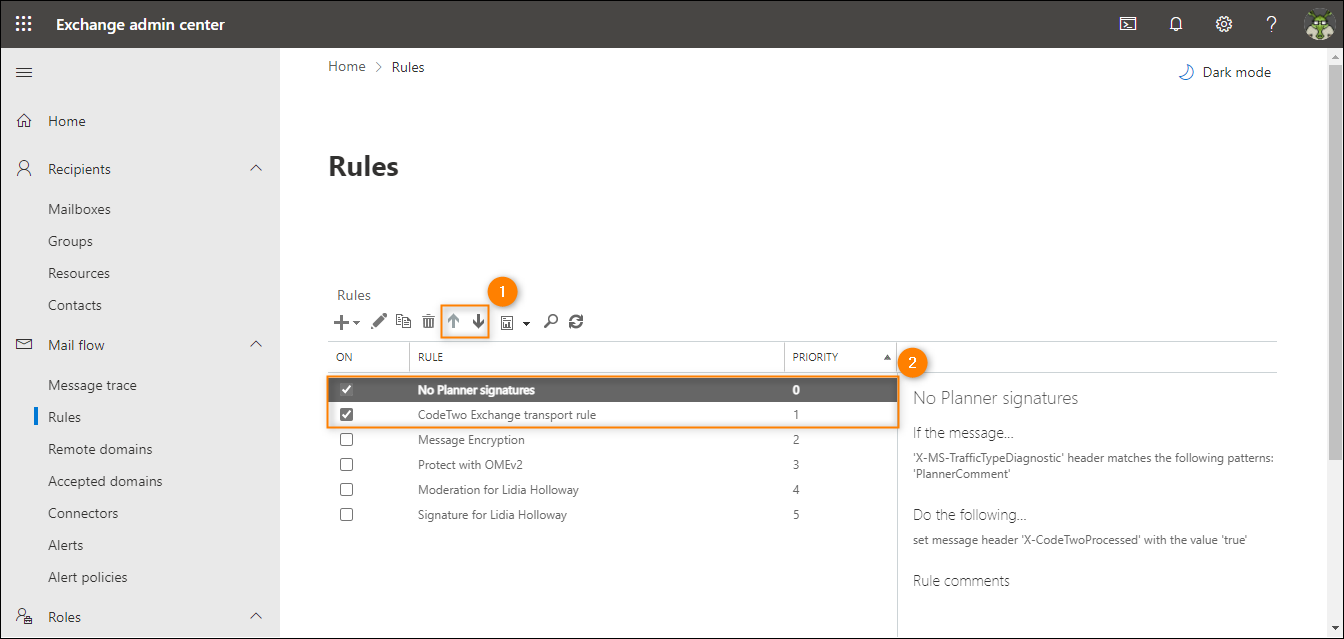Viewport: 1344px width, 639px height.
Task: Expand the Roles section
Action: [x=257, y=616]
